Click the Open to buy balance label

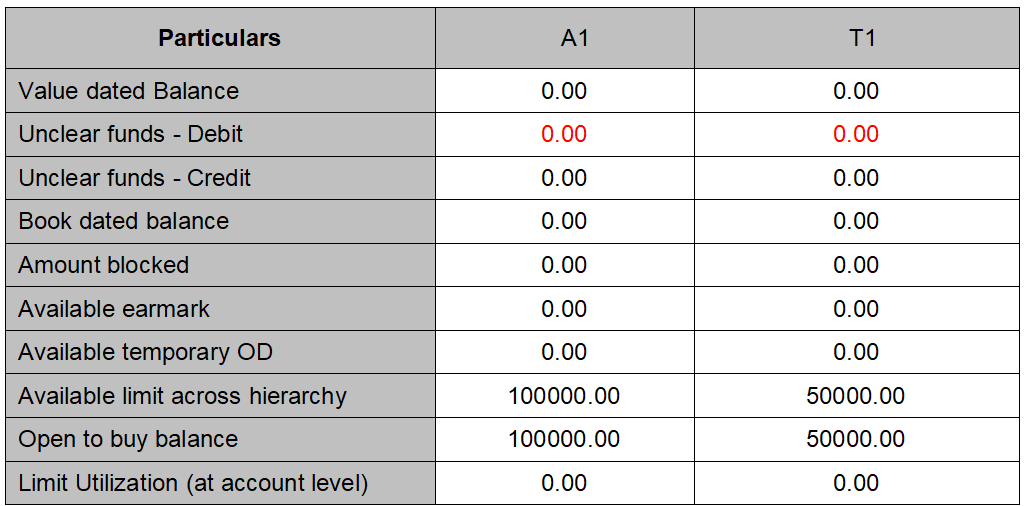pos(128,439)
